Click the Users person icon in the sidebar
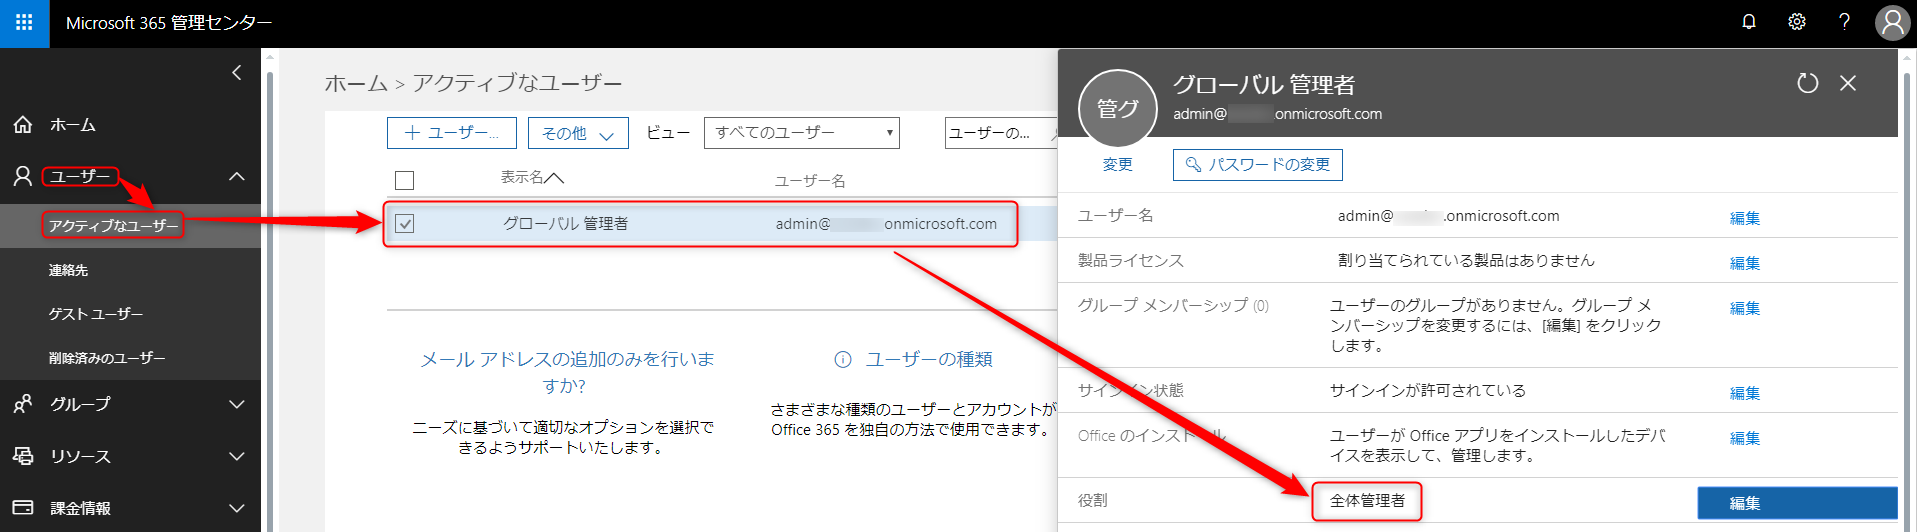This screenshot has height=532, width=1917. pyautogui.click(x=23, y=177)
